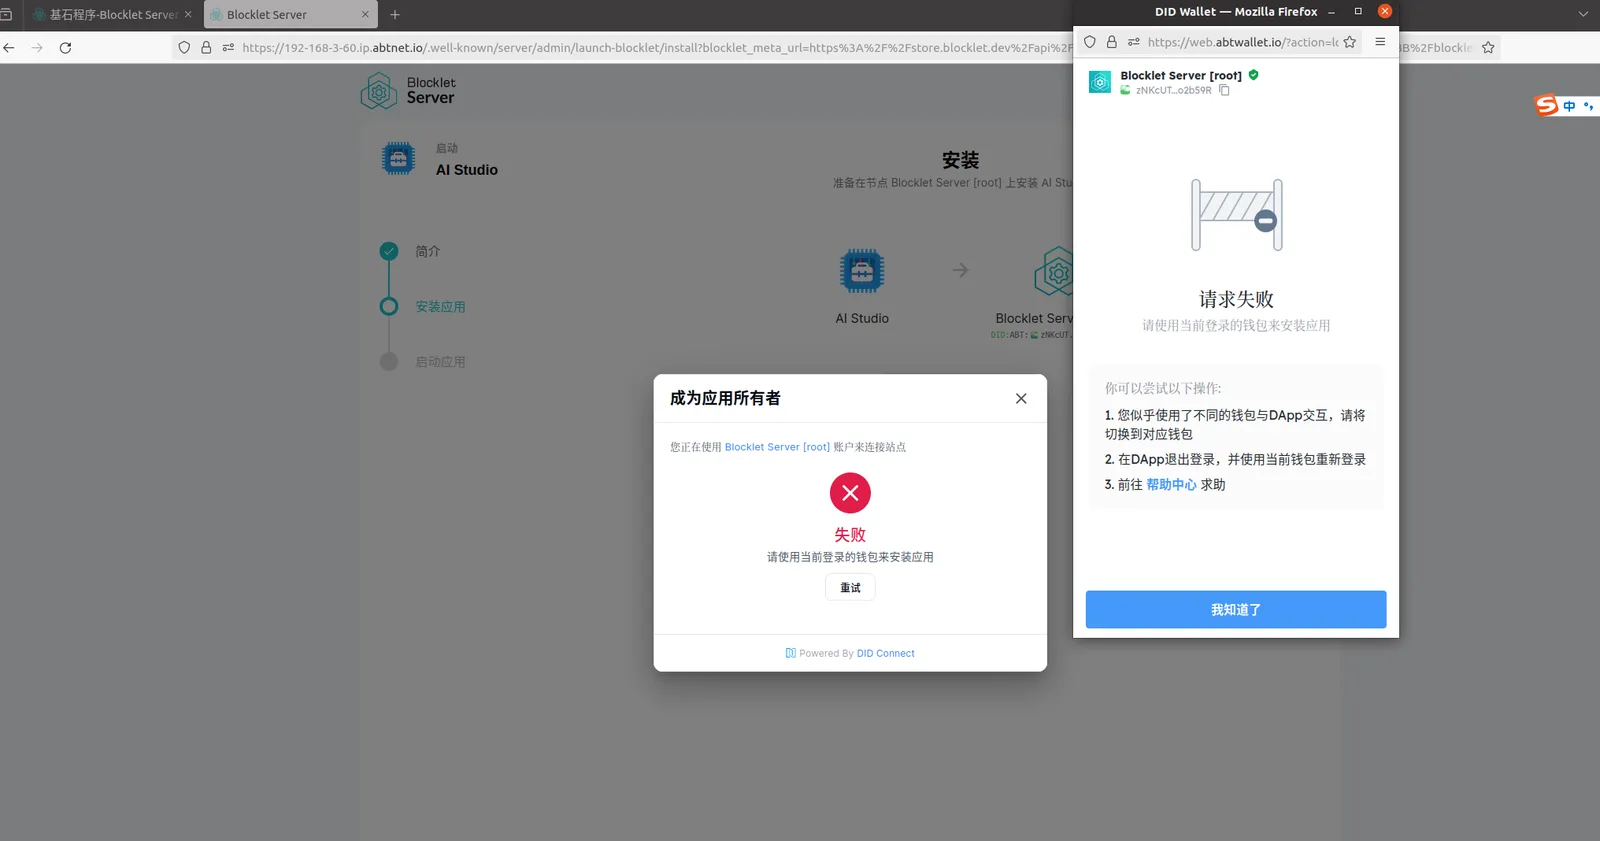Click the shield tracking protection icon in DID Wallet
The image size is (1600, 841).
click(x=1090, y=42)
